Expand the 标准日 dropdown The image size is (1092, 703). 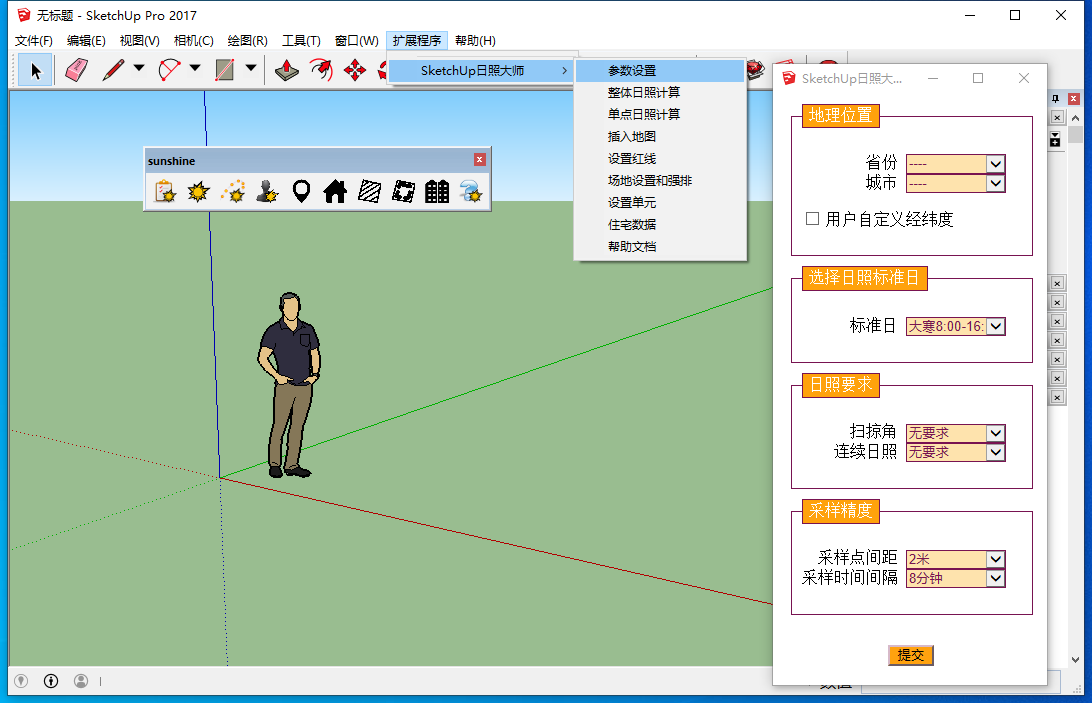995,326
